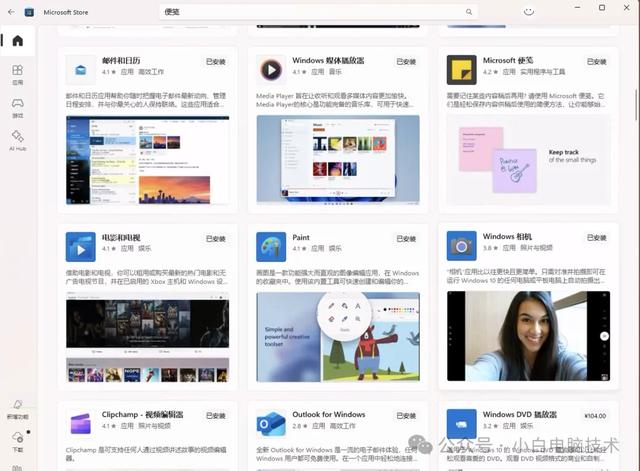The image size is (640, 471).
Task: Open the Windows 相机 title link
Action: [x=507, y=236]
